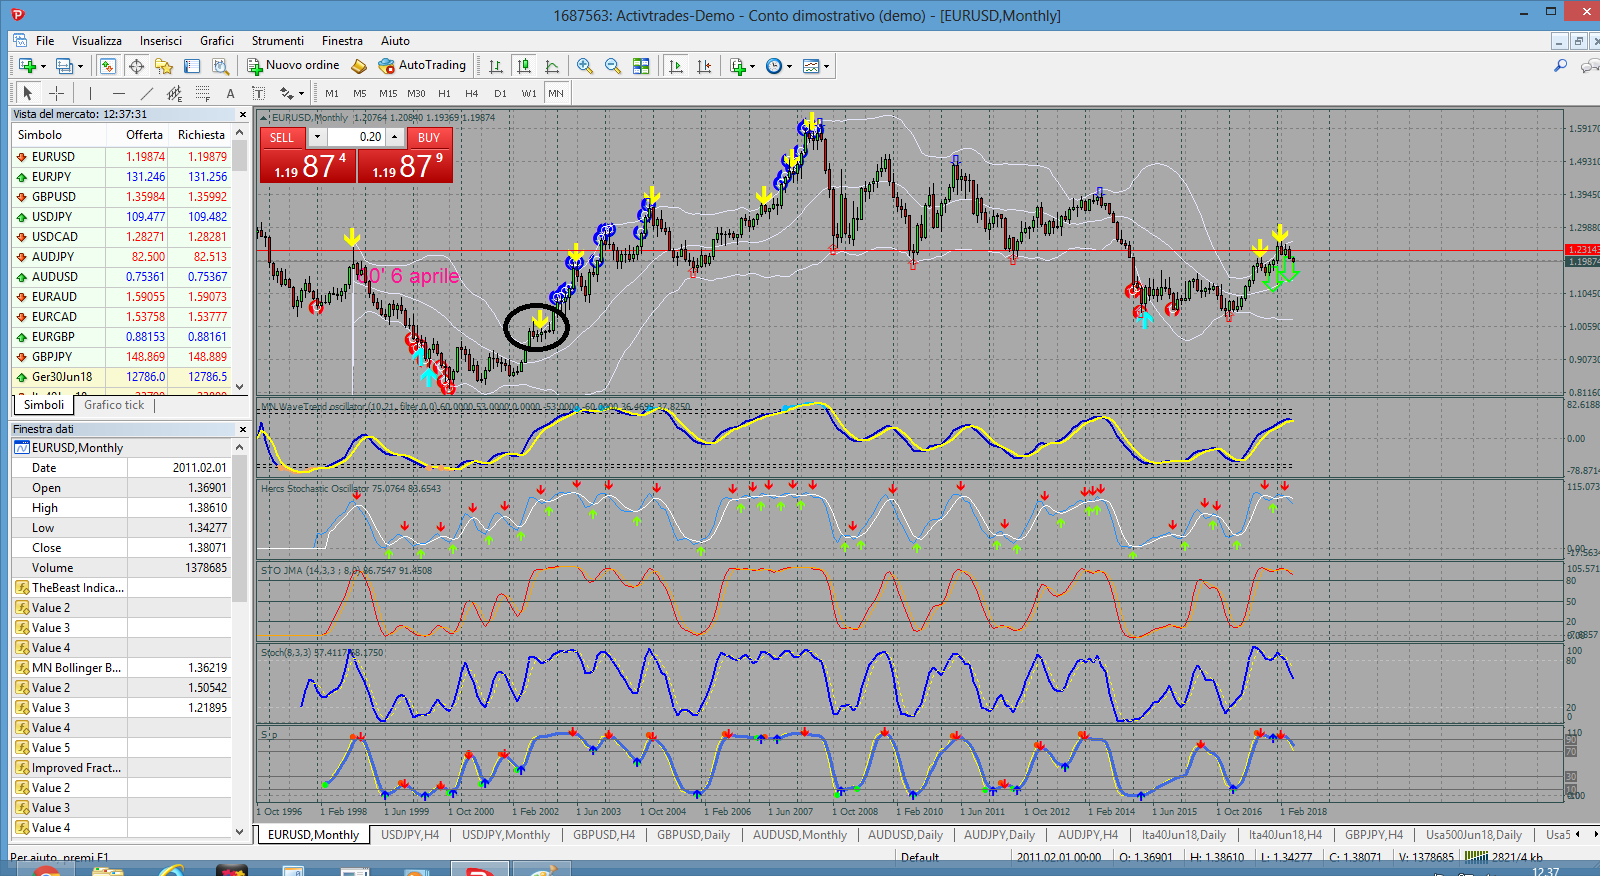Select the equidistant channel tool

[x=174, y=93]
